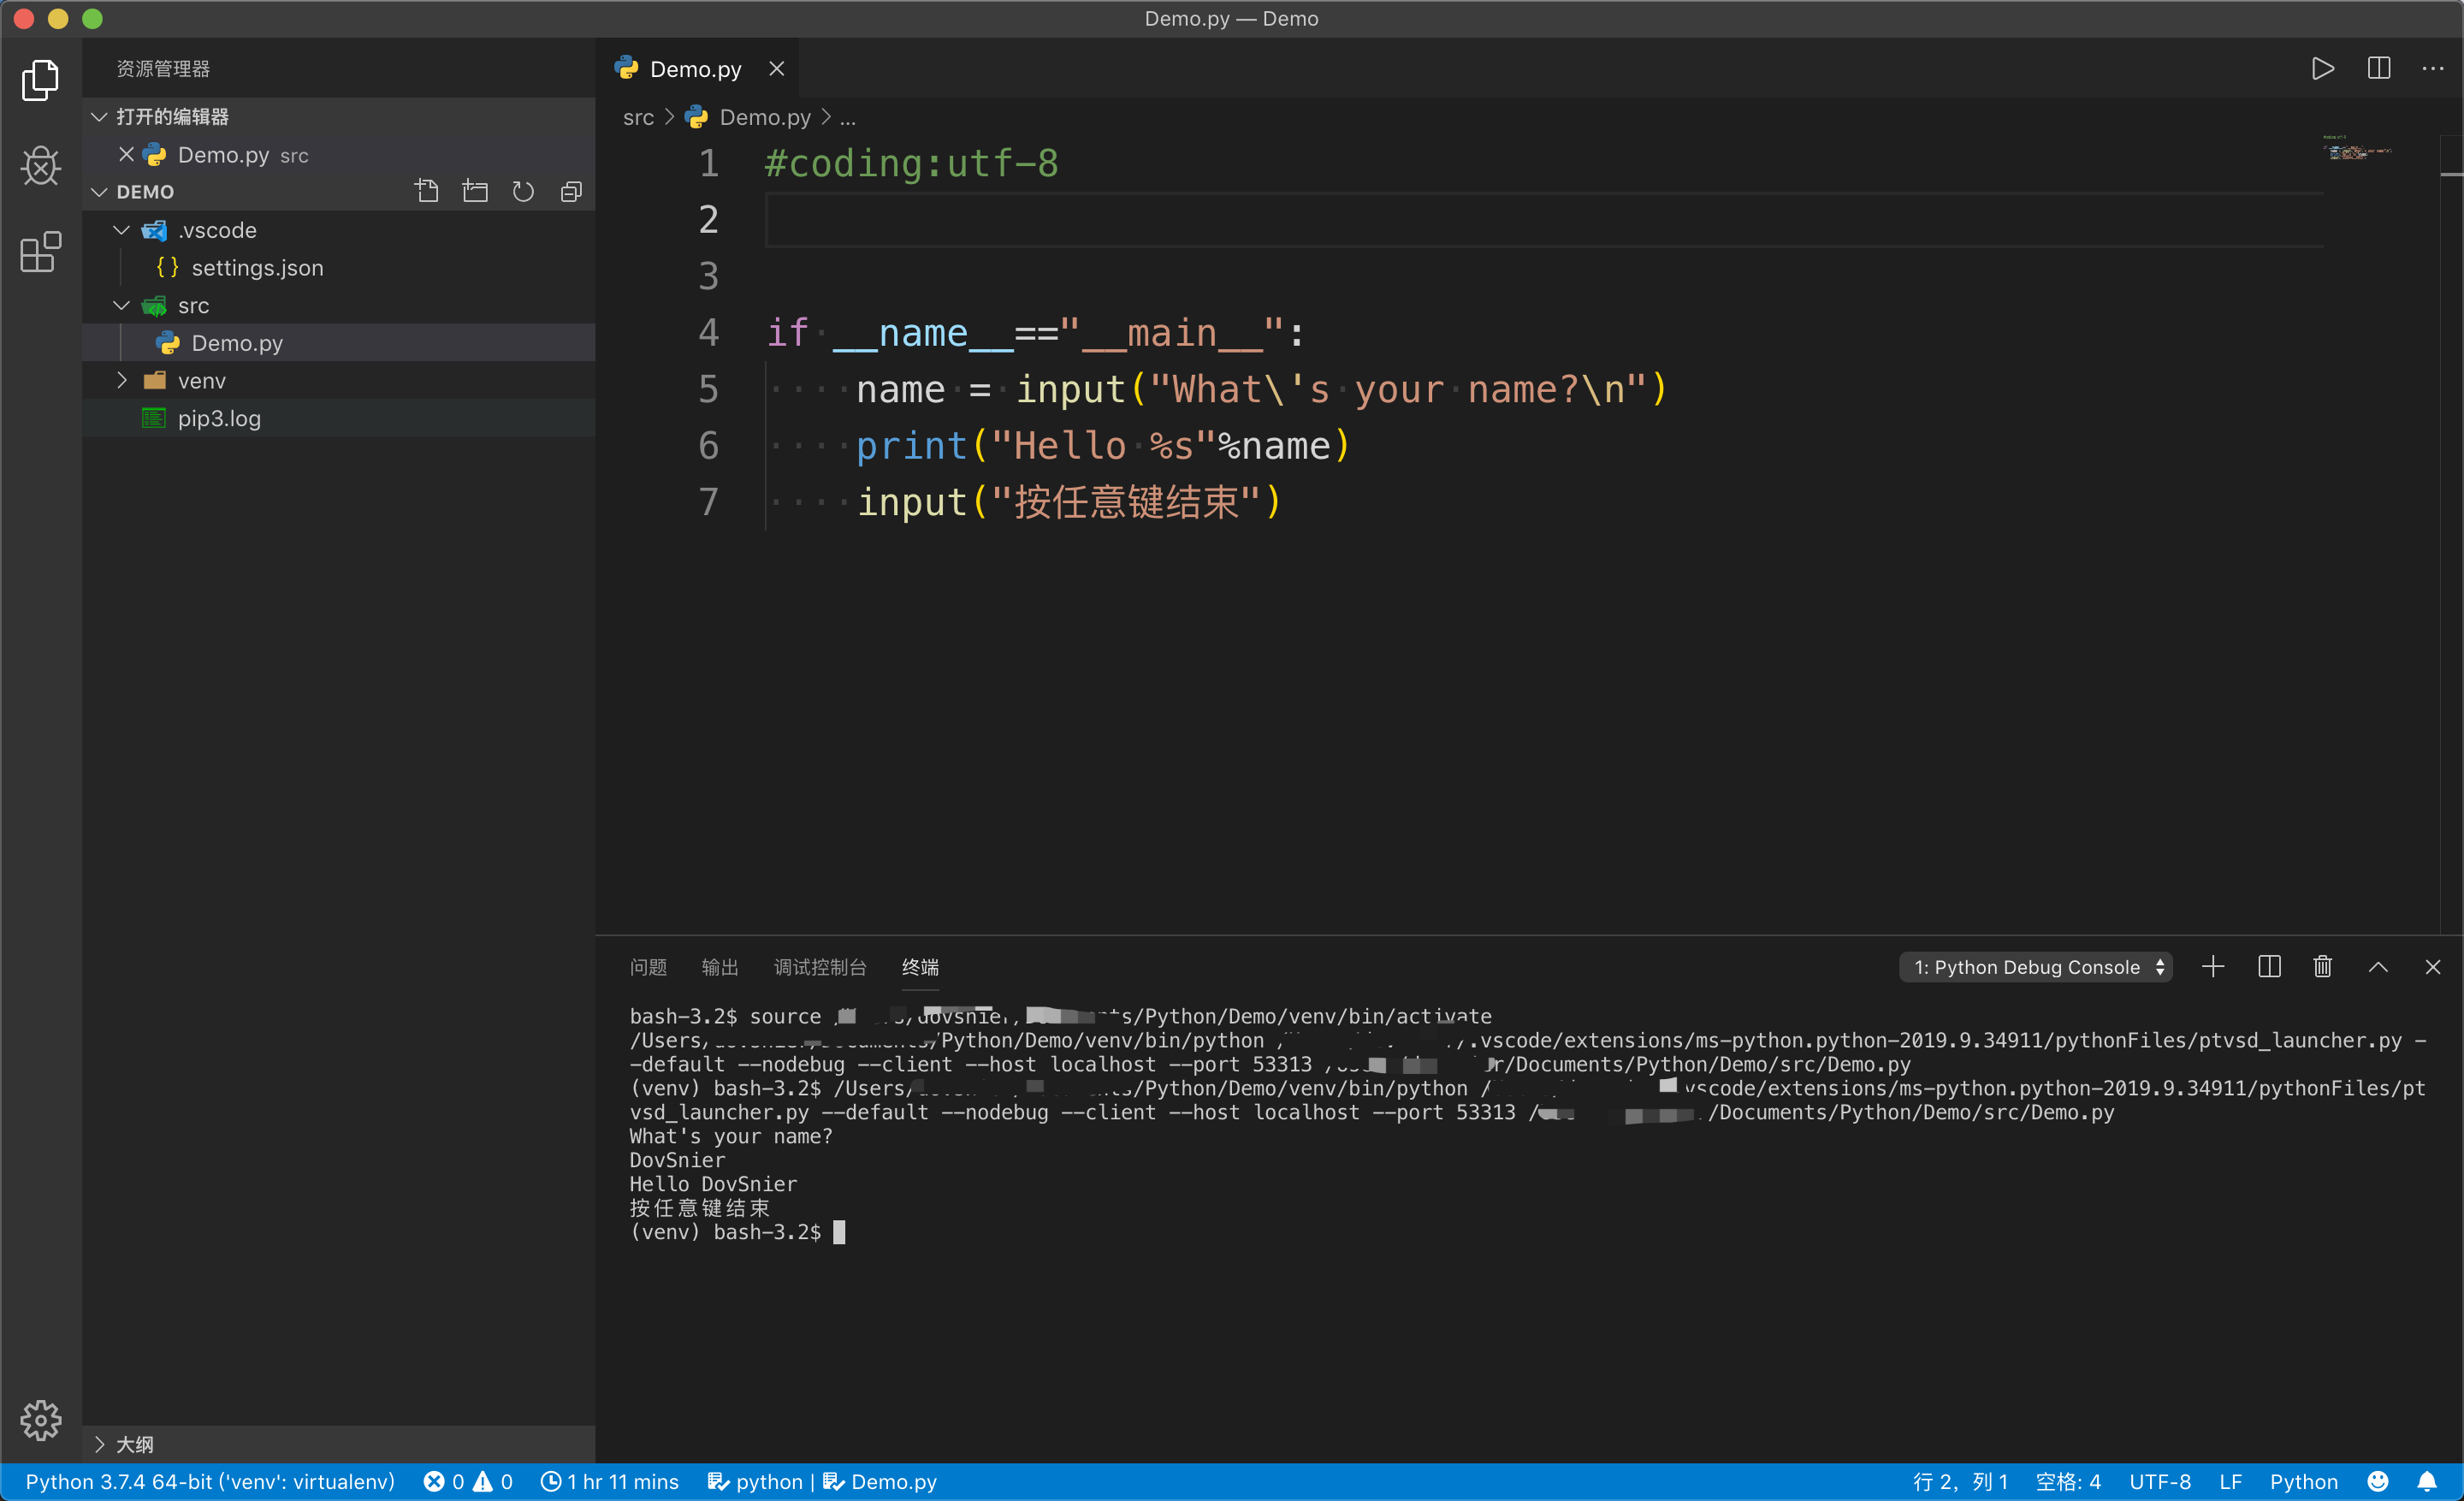Open the Extensions view icon

[40, 252]
